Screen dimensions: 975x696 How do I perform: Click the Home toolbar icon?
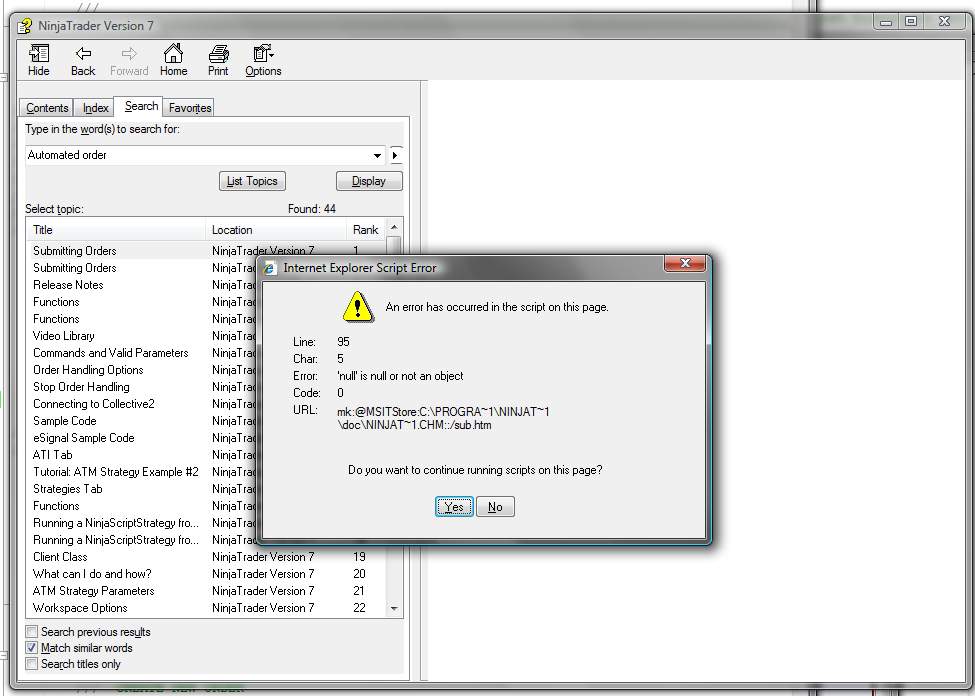(173, 60)
